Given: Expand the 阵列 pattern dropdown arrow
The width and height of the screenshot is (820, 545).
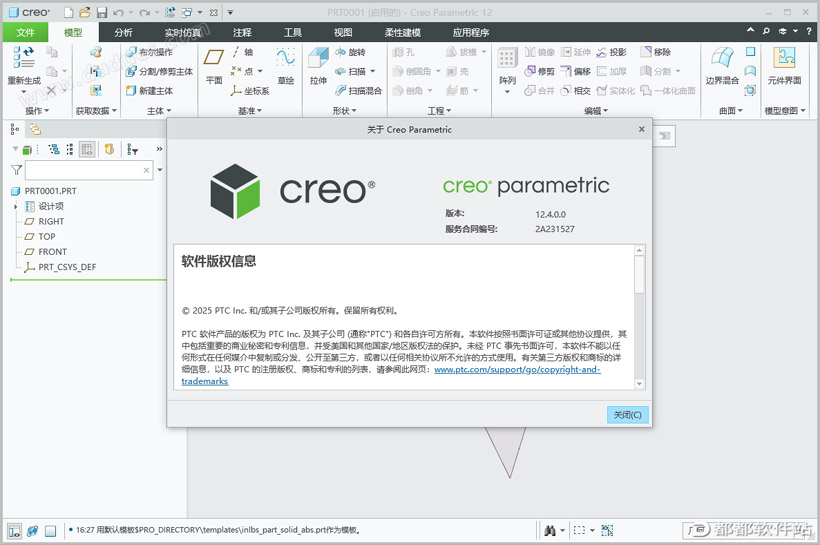Looking at the screenshot, I should point(507,92).
